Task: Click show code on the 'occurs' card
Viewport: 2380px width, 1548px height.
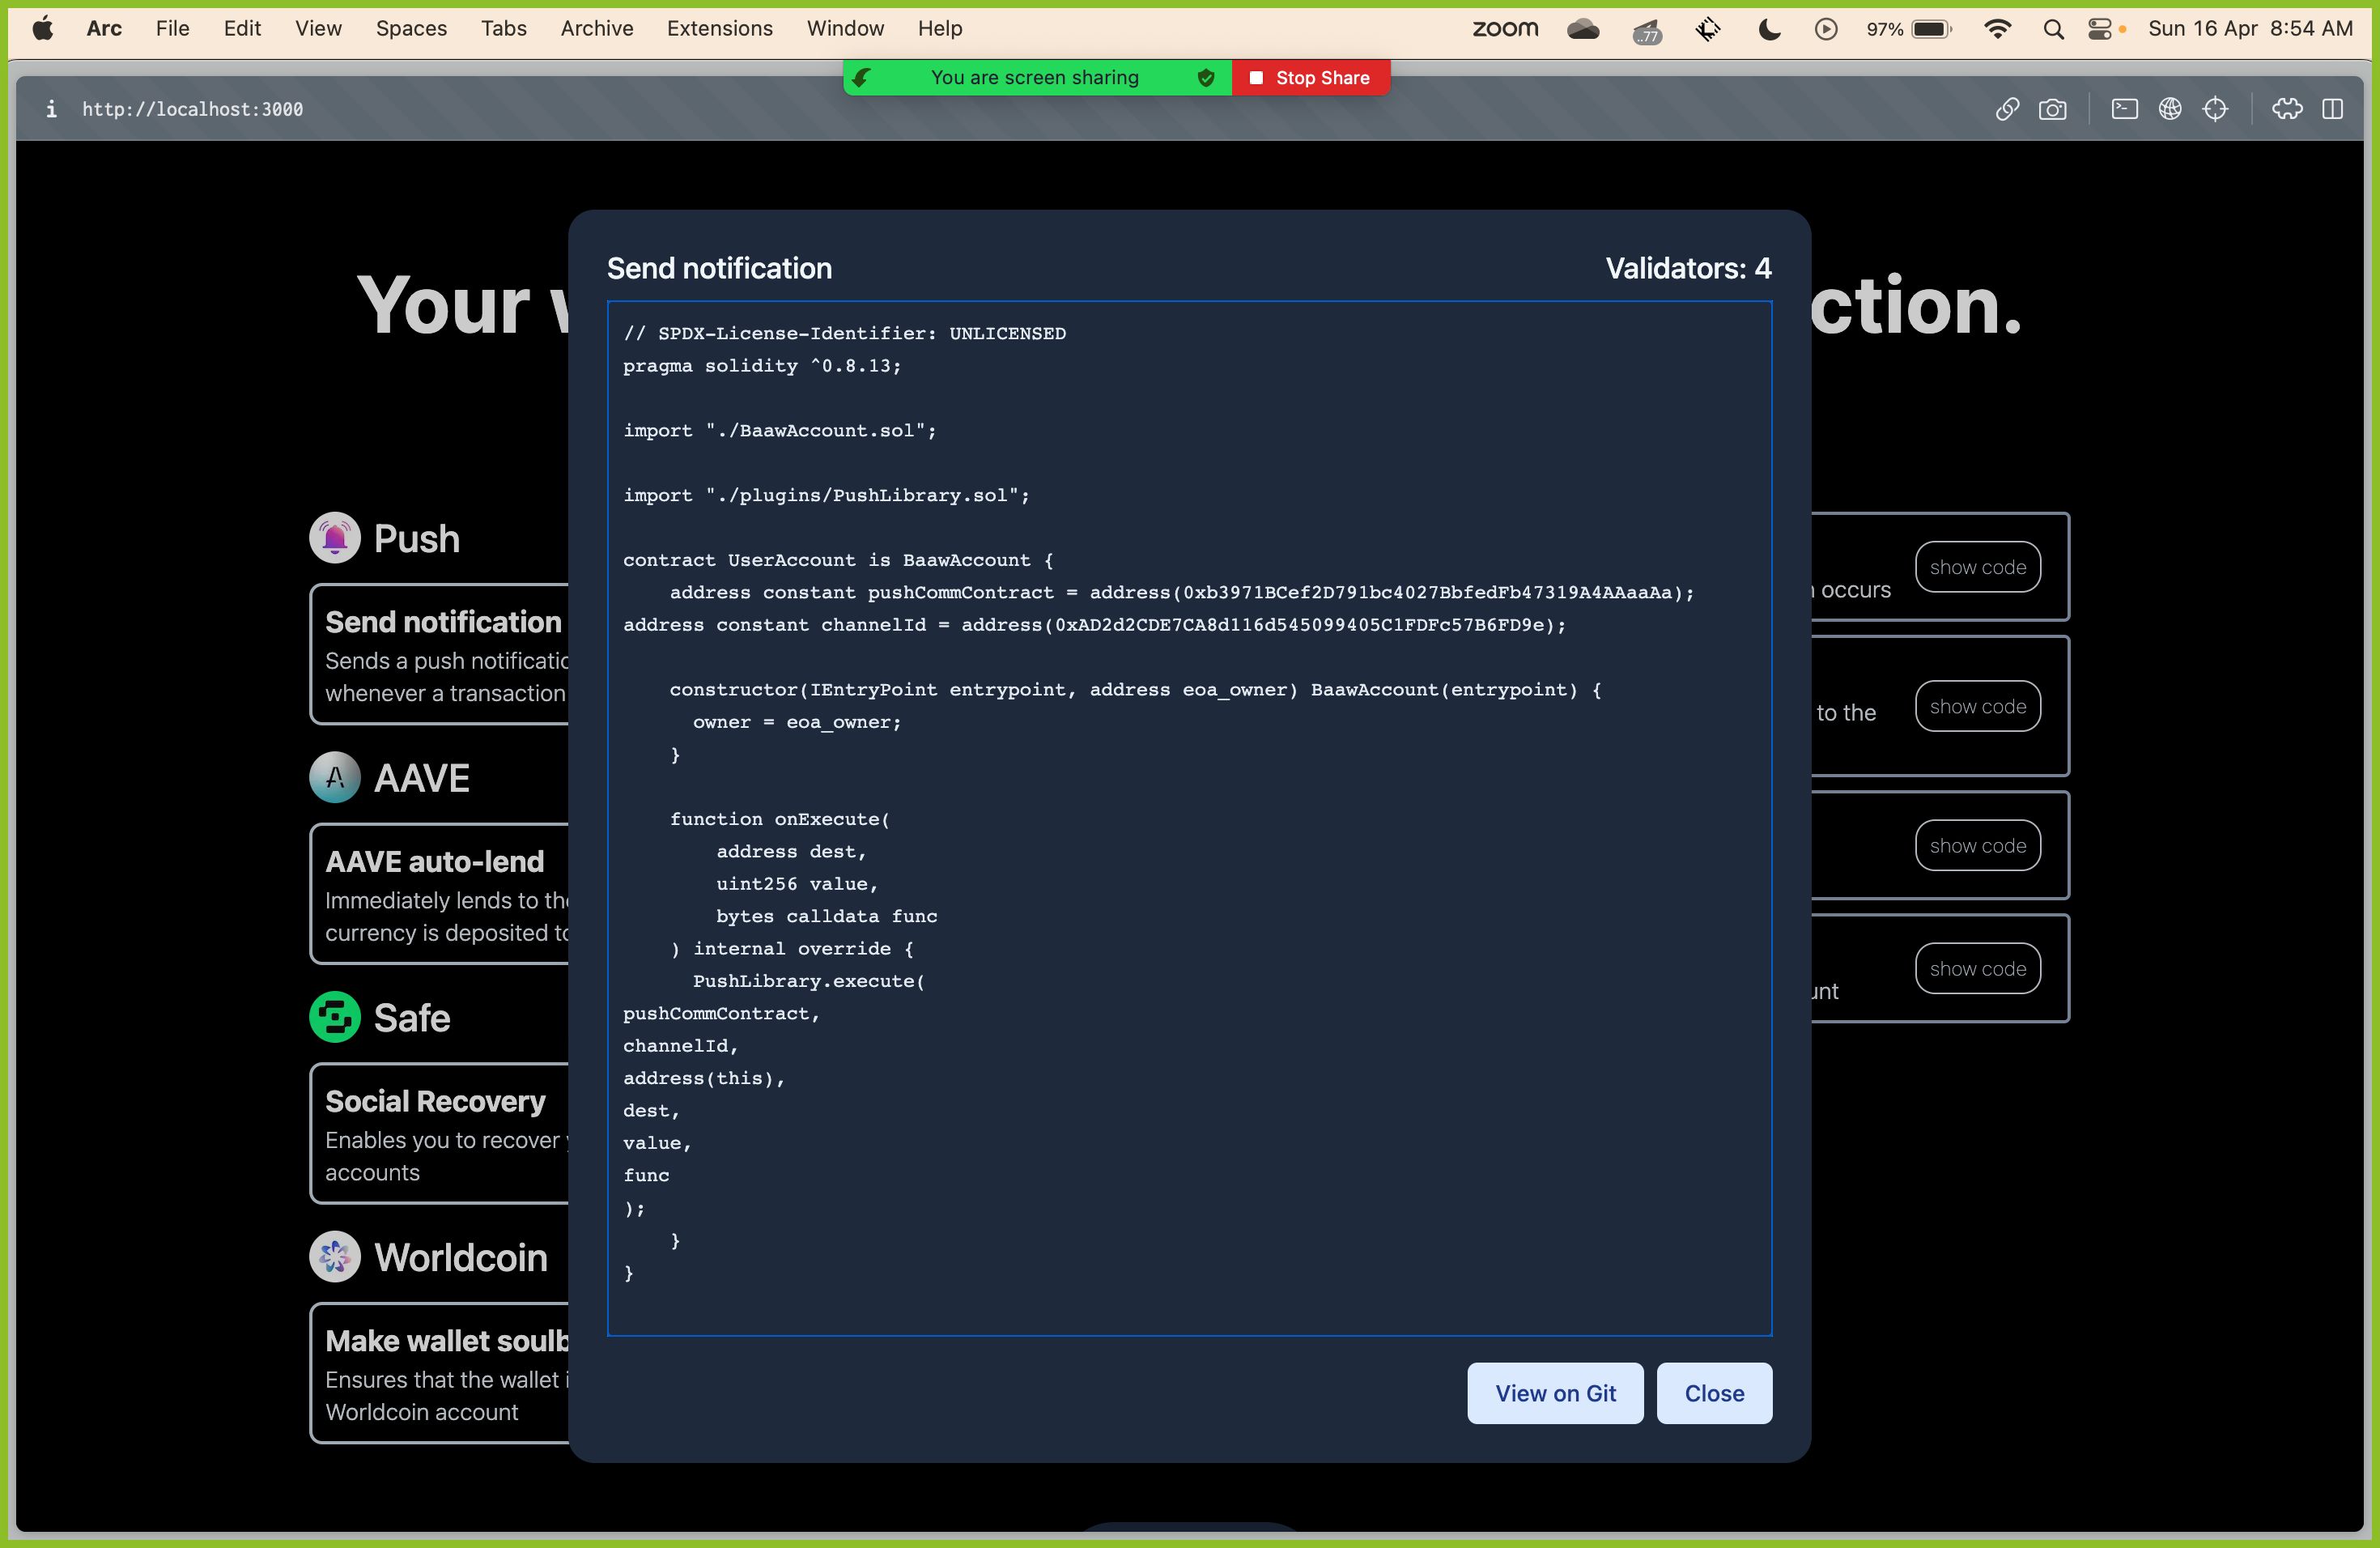Action: [x=1978, y=567]
